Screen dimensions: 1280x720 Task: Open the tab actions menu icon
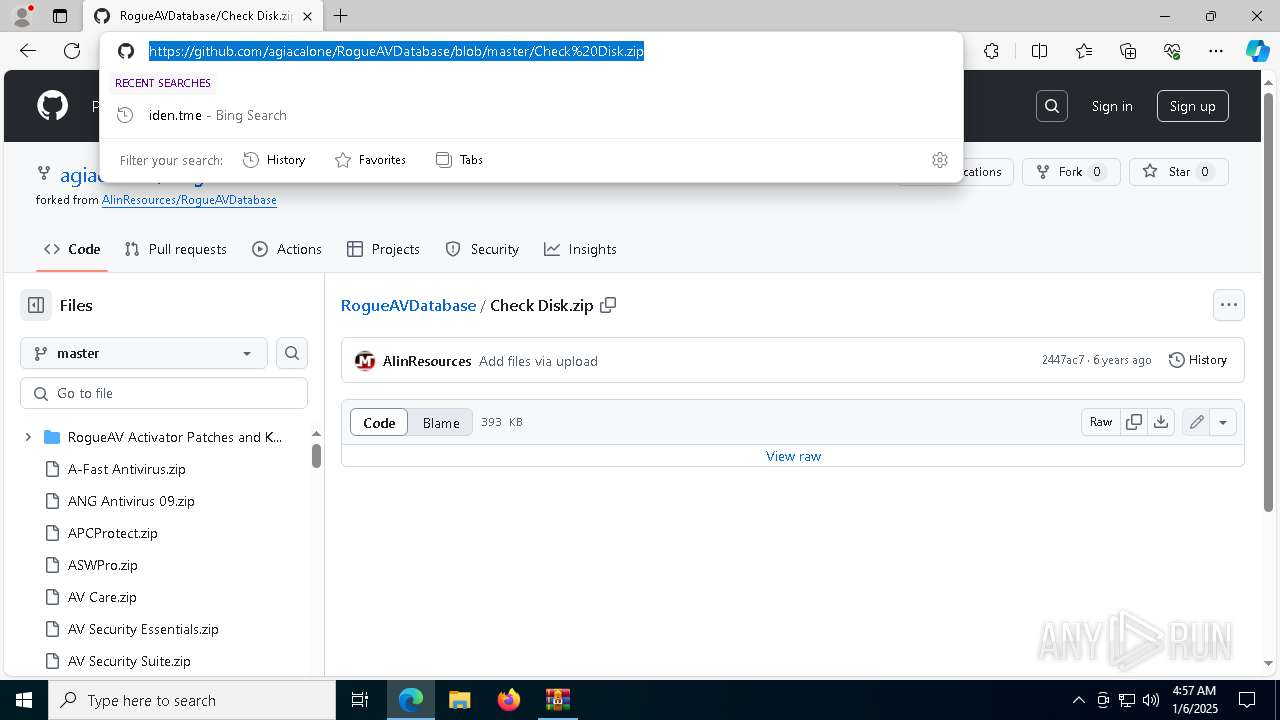60,16
